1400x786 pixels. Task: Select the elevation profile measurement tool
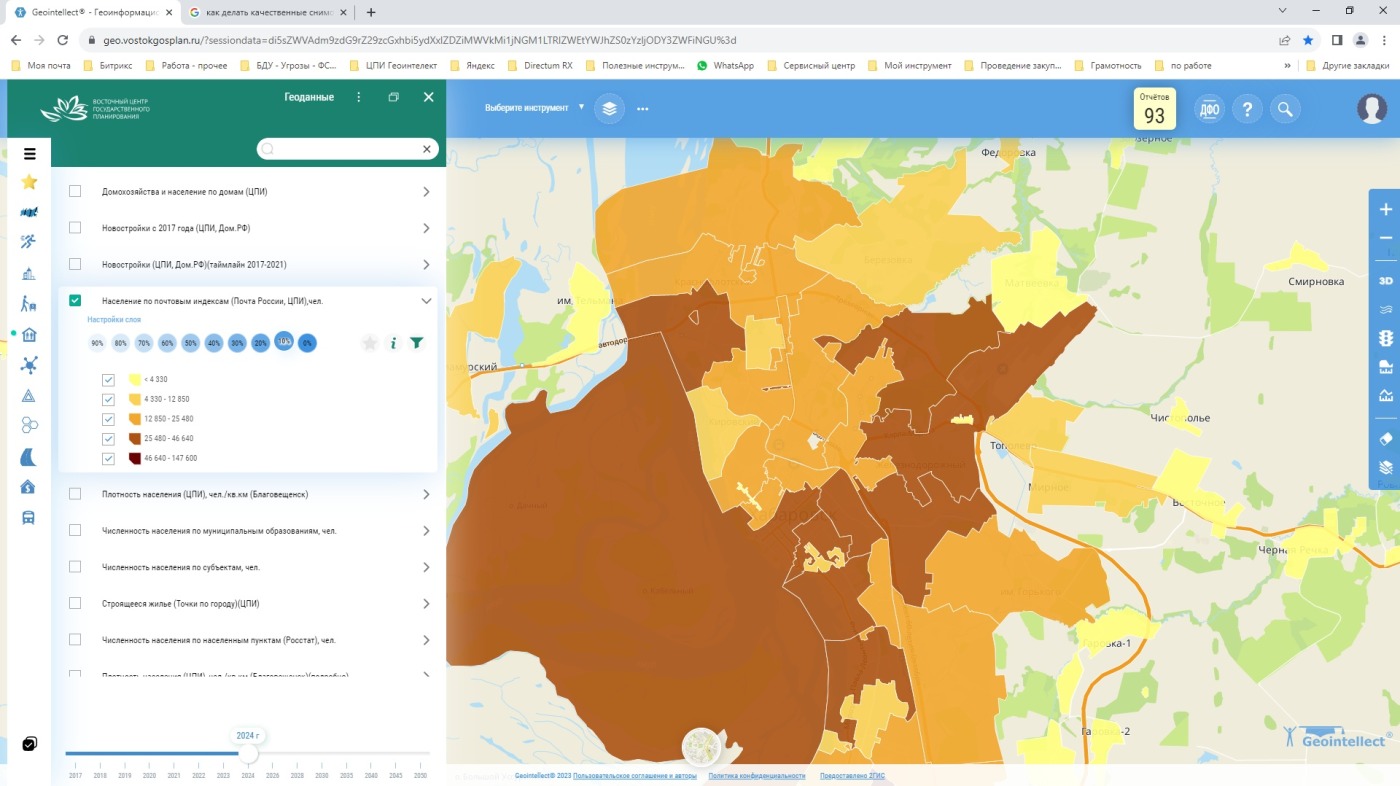point(1386,395)
